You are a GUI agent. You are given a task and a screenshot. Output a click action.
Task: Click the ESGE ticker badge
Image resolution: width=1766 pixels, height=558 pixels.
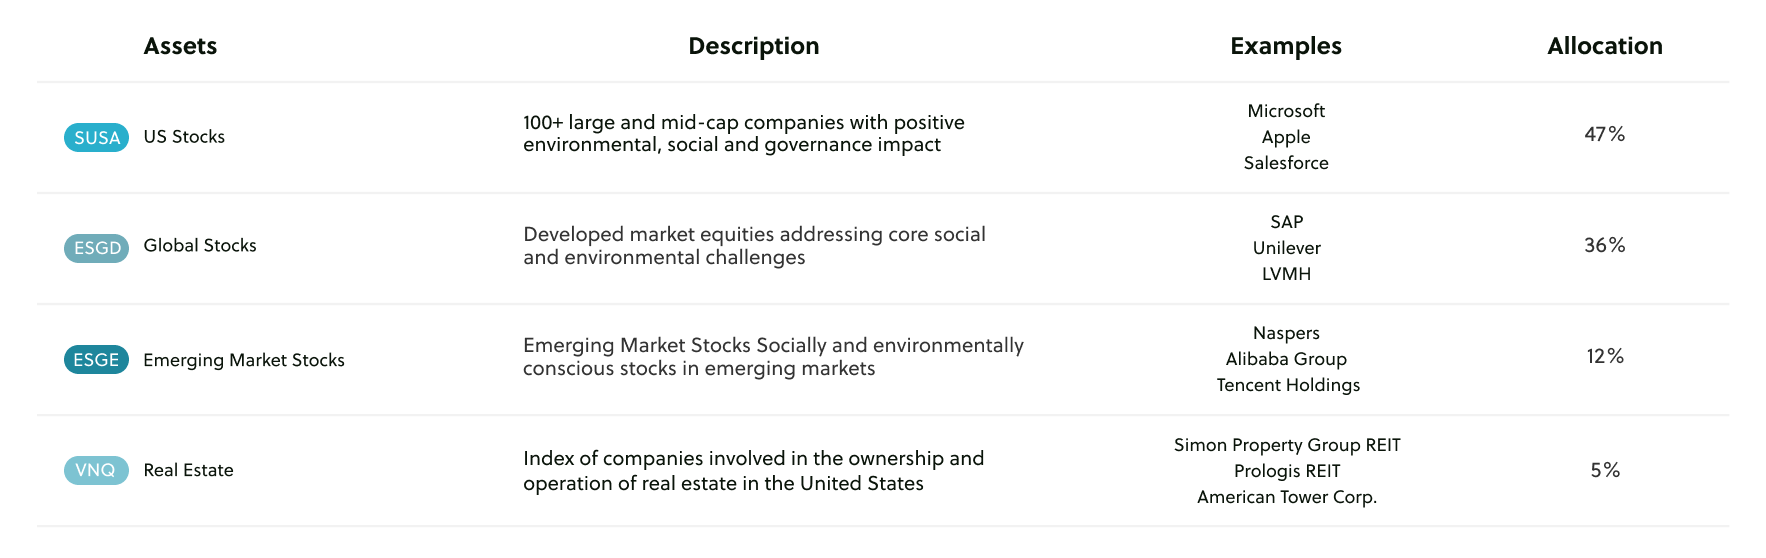(96, 360)
